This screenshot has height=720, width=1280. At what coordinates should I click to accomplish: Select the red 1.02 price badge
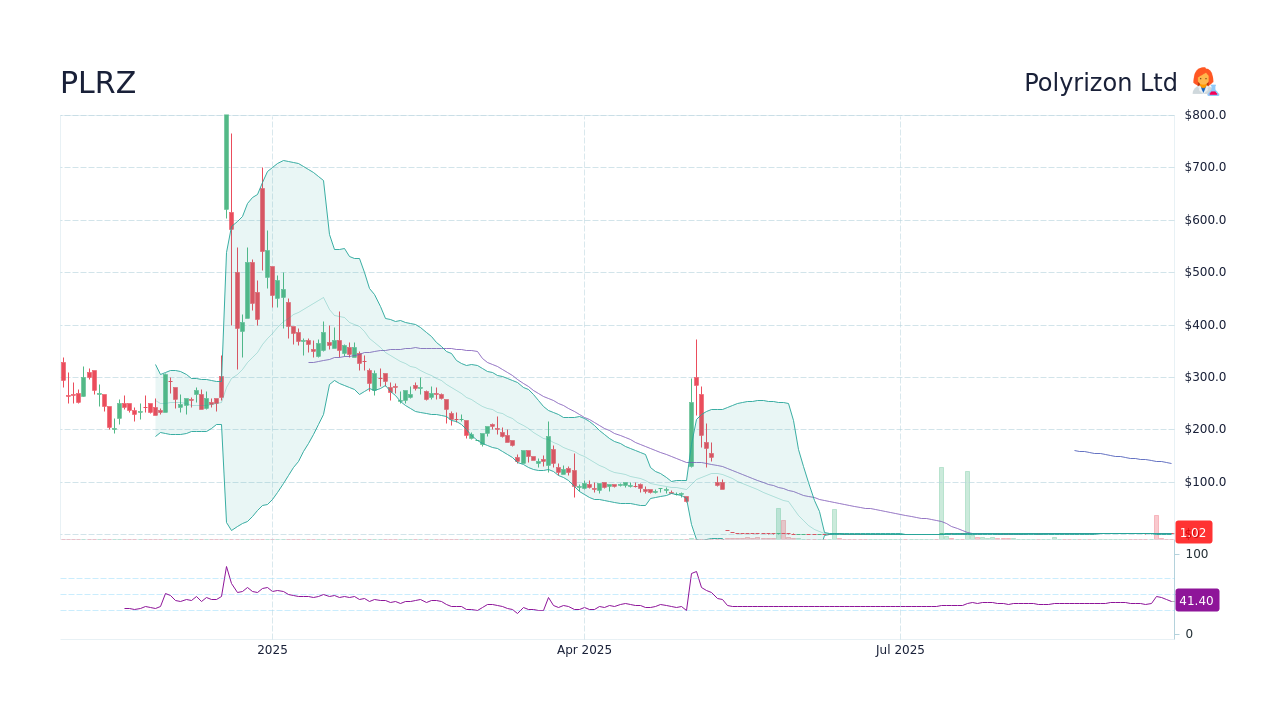pos(1192,532)
